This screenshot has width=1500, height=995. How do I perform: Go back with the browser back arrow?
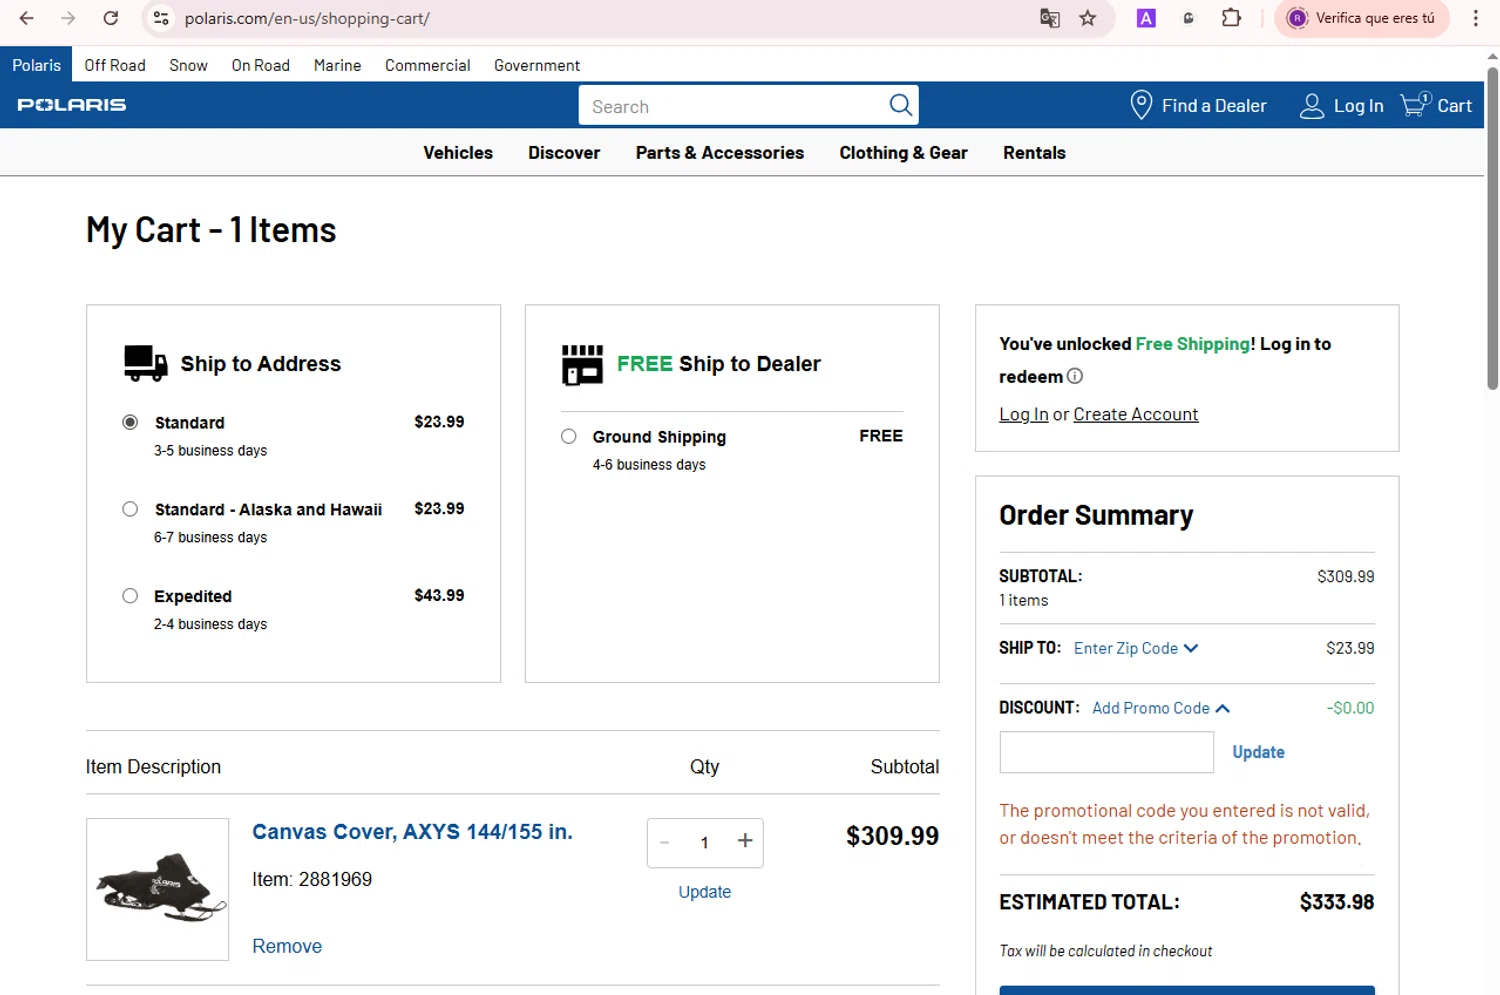[x=27, y=18]
